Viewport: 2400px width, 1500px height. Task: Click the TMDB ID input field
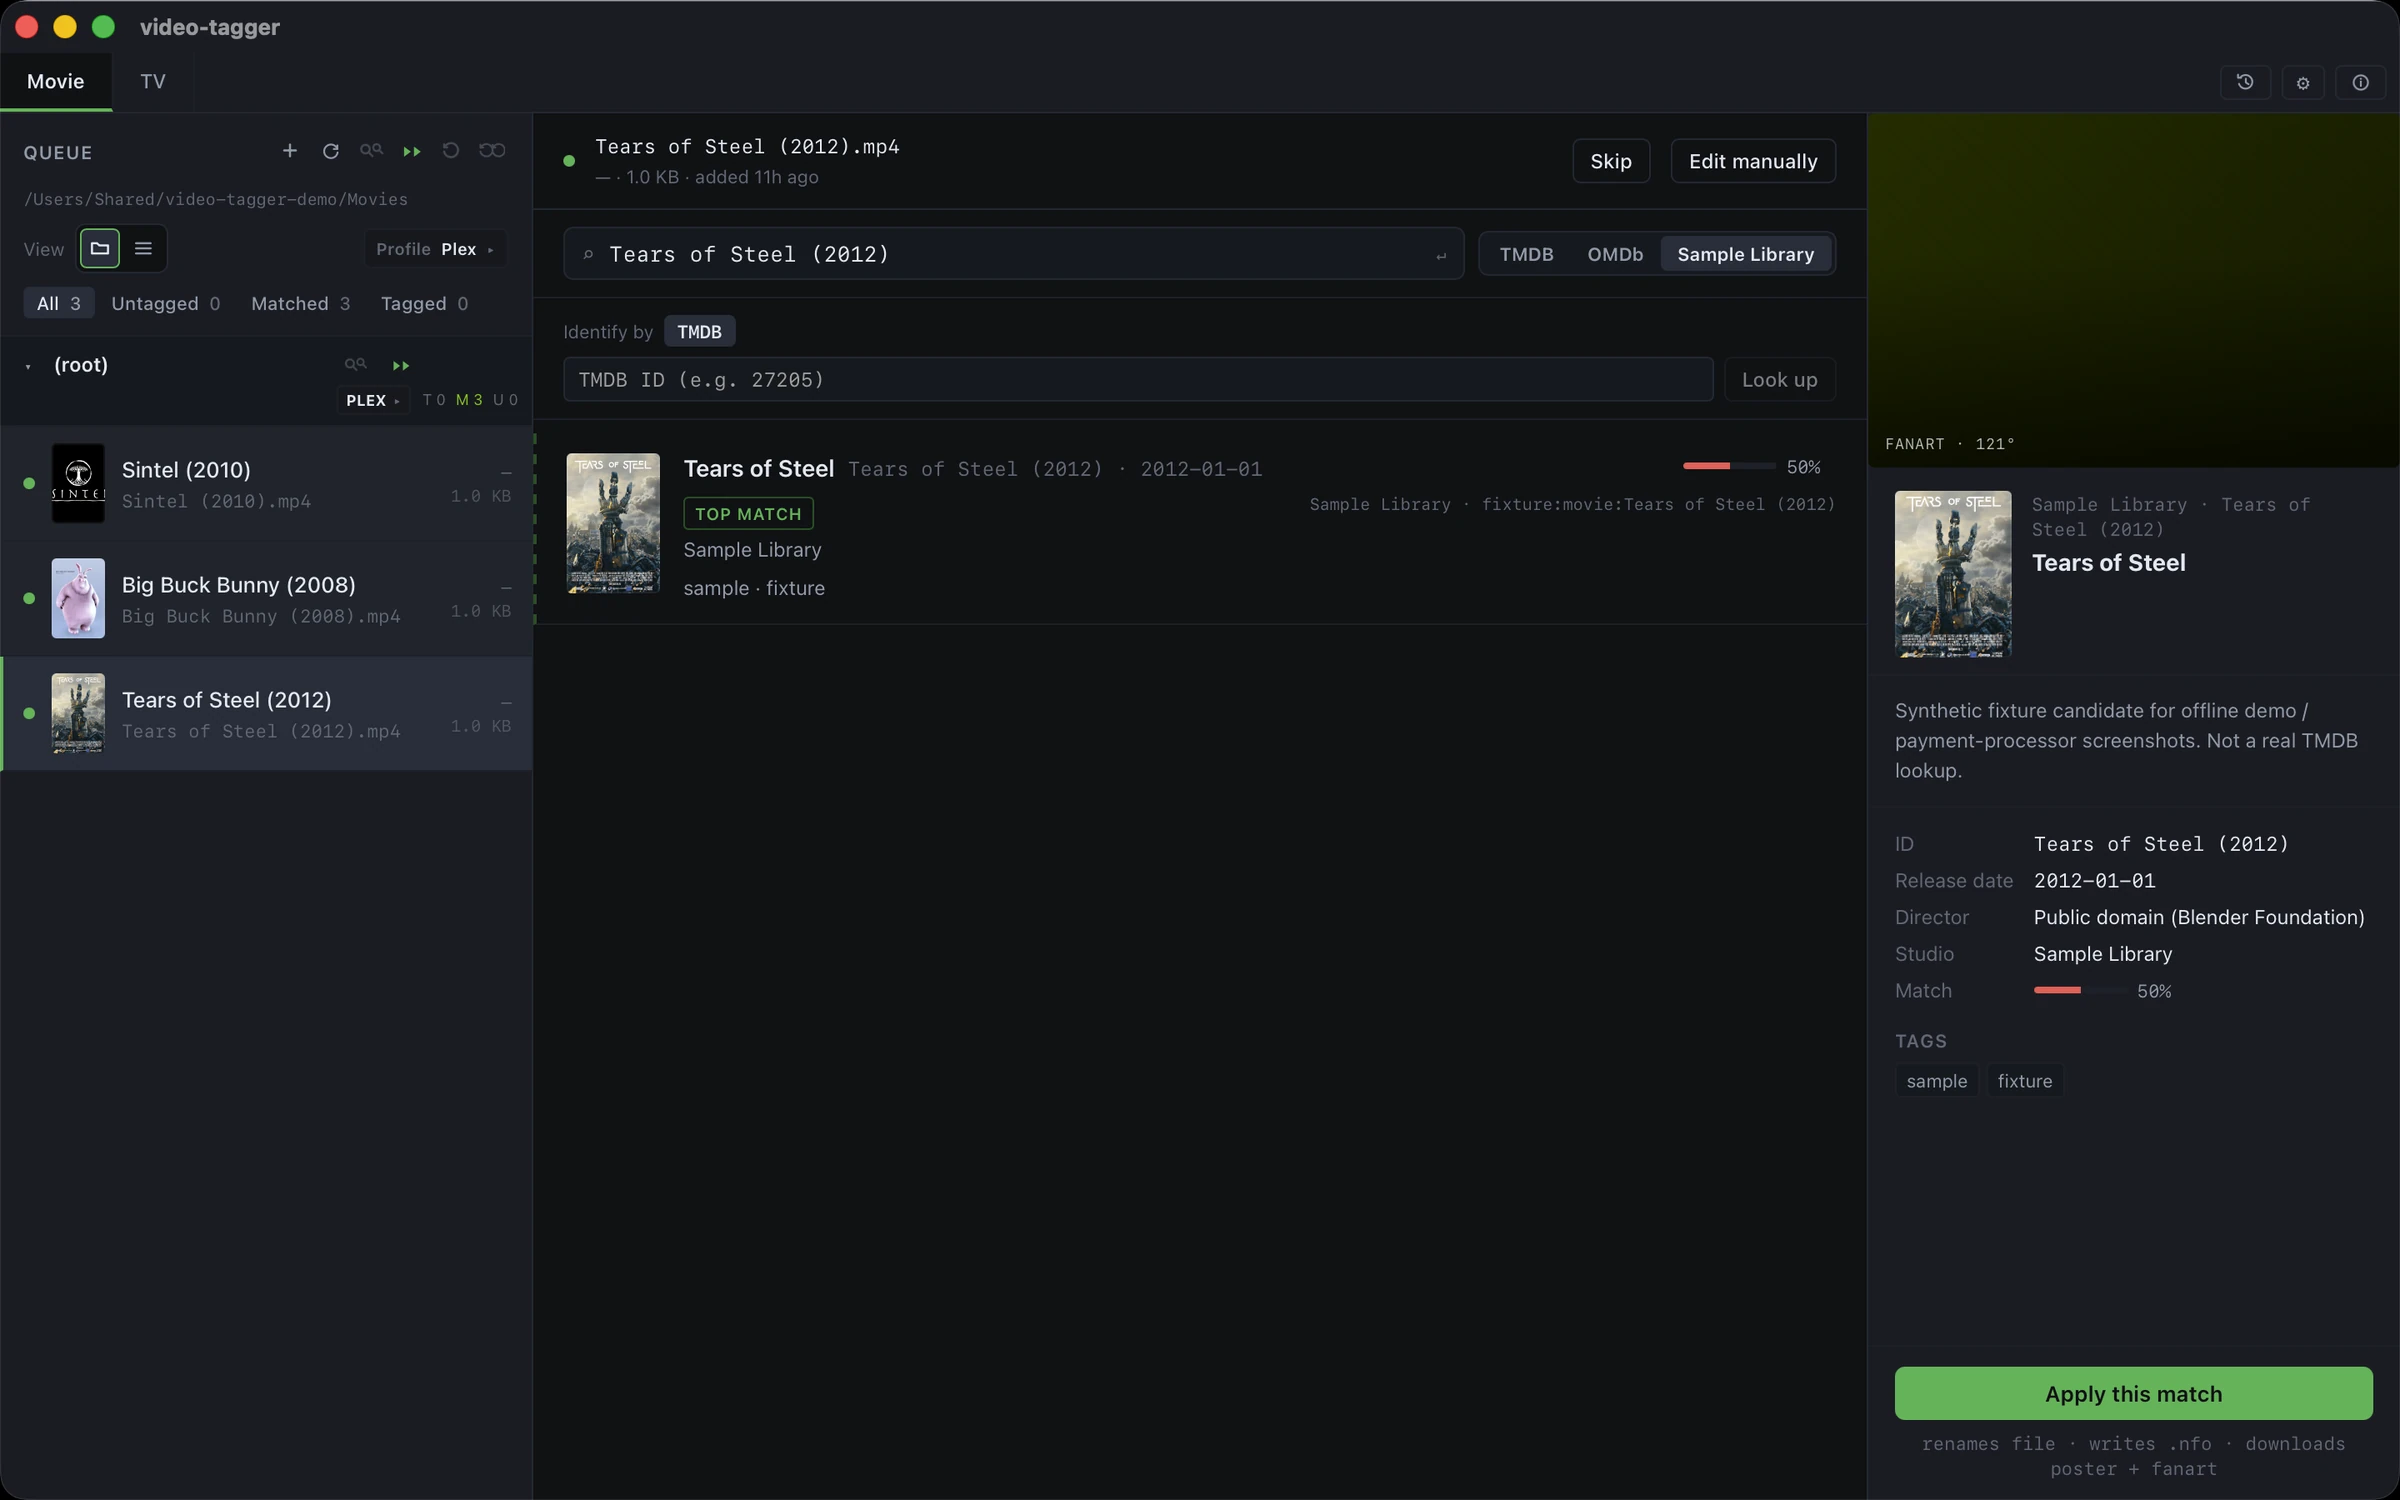tap(1138, 379)
